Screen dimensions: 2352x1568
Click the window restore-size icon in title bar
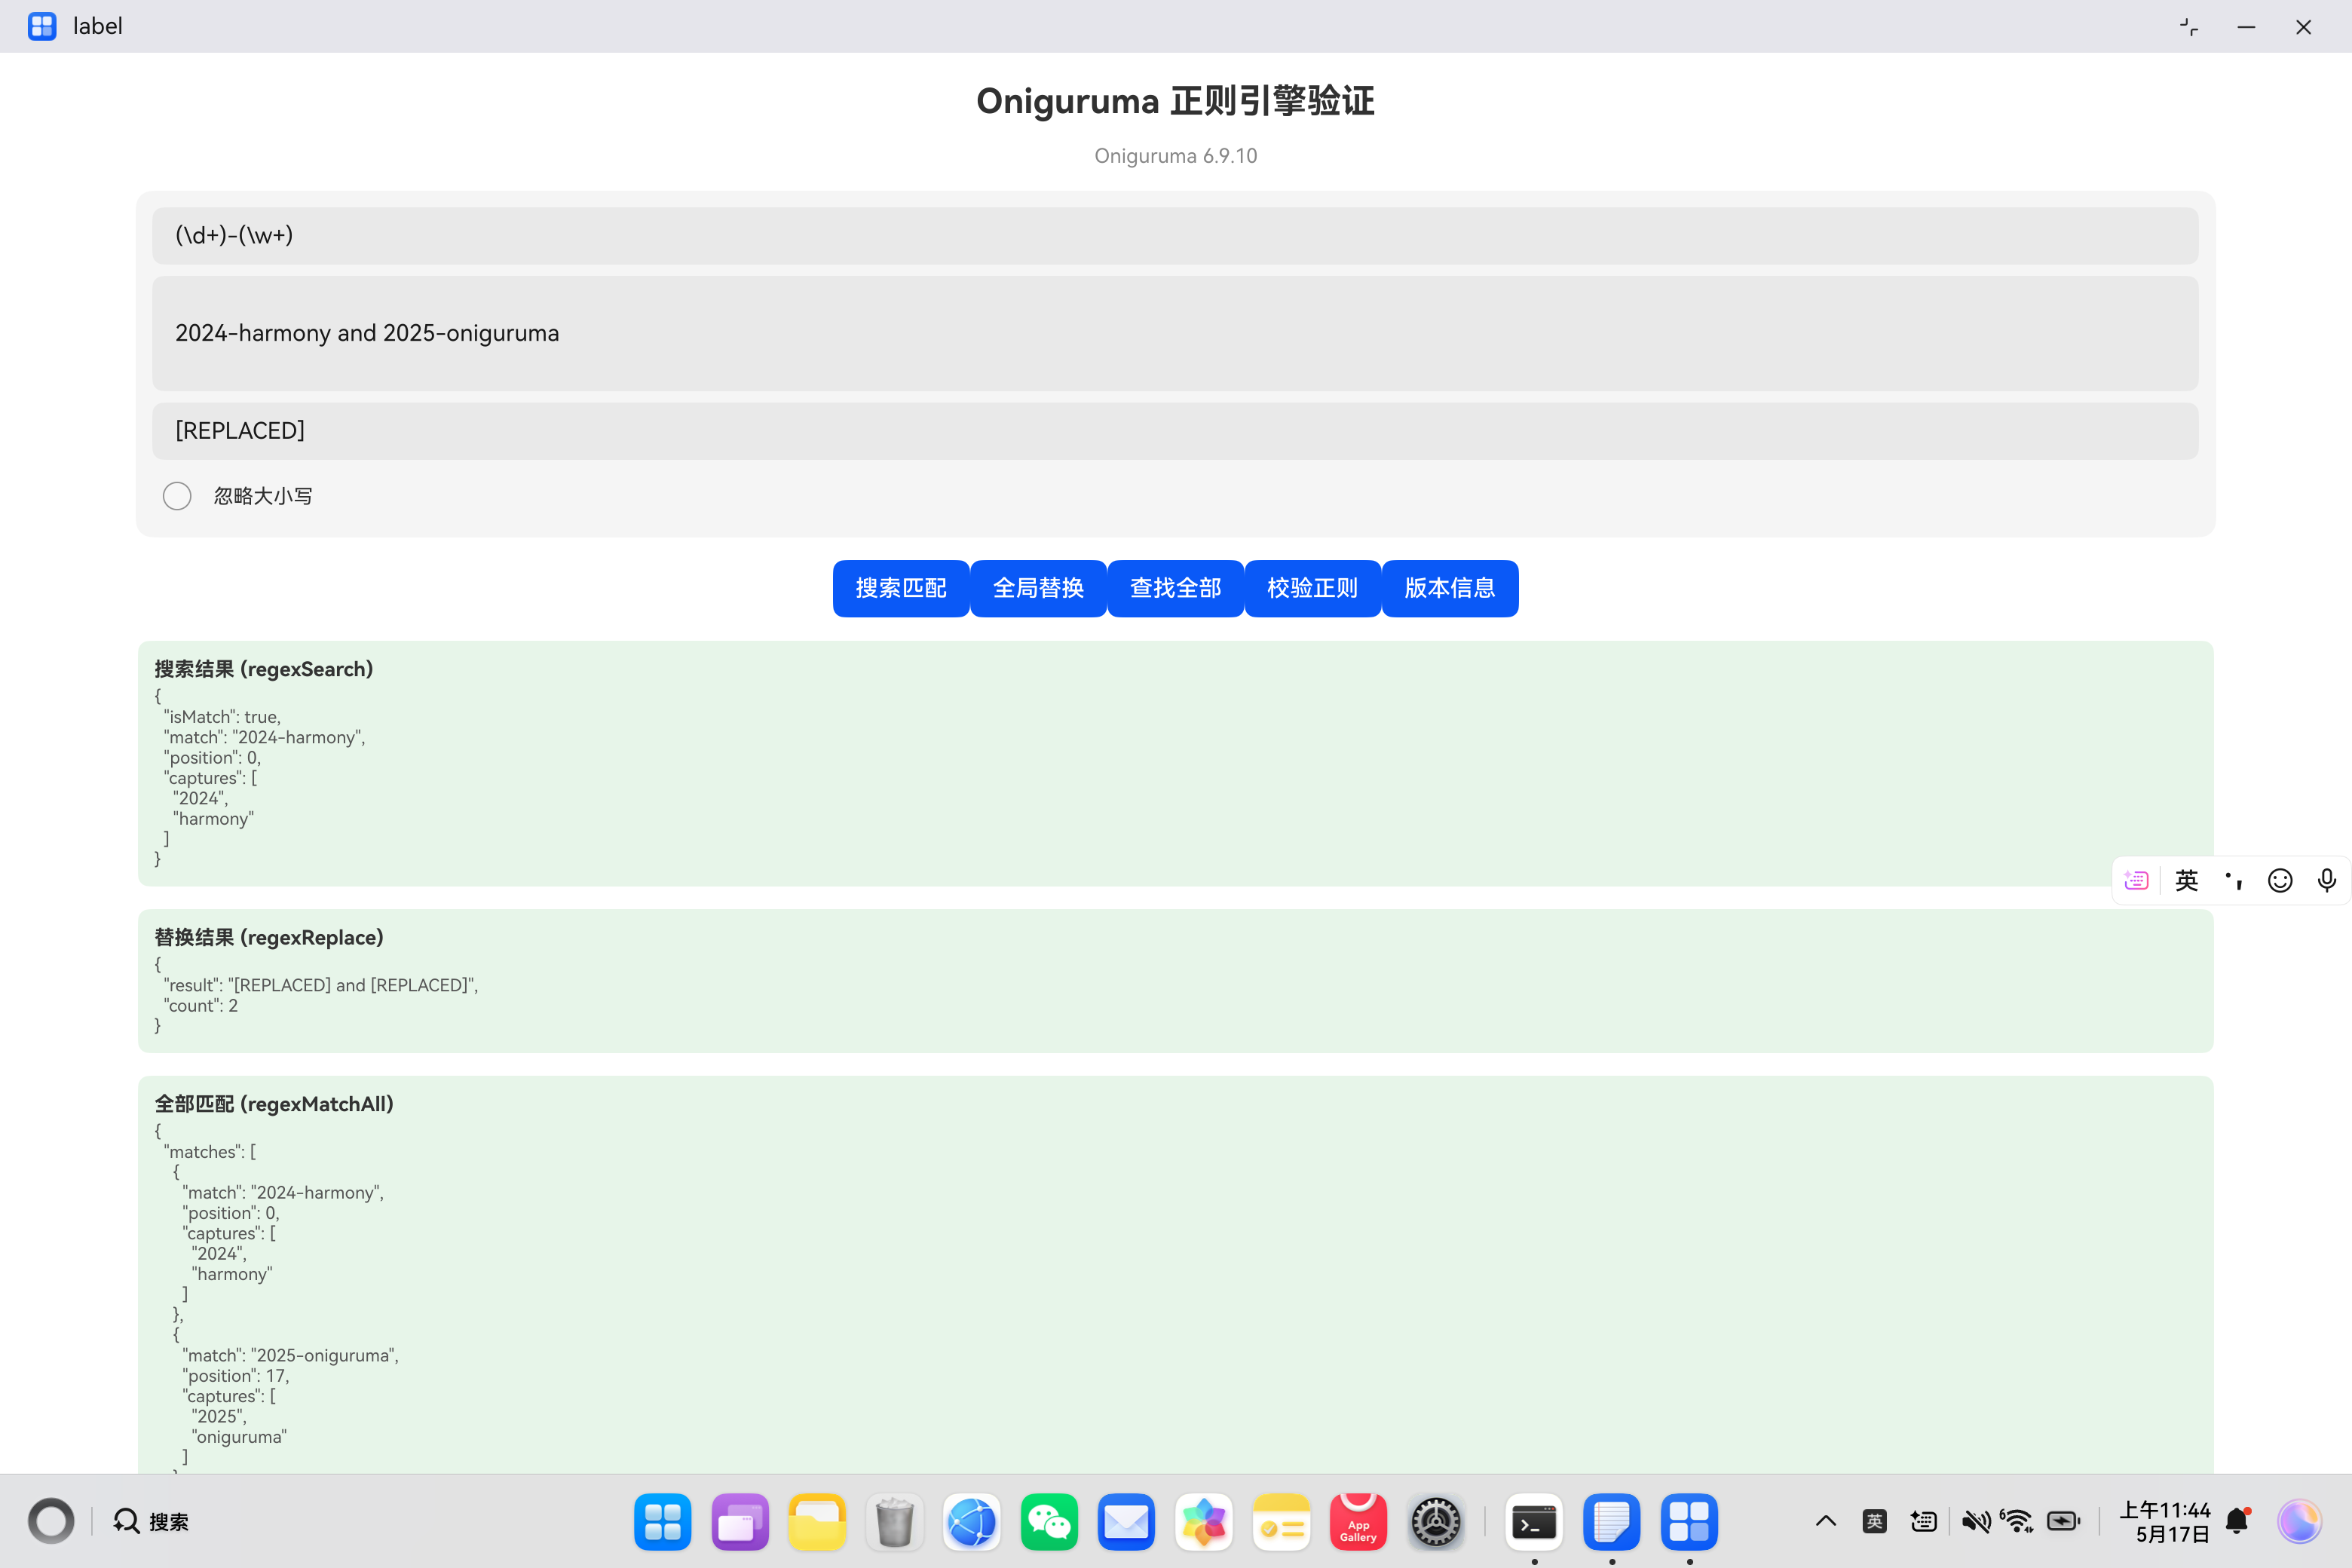2189,27
